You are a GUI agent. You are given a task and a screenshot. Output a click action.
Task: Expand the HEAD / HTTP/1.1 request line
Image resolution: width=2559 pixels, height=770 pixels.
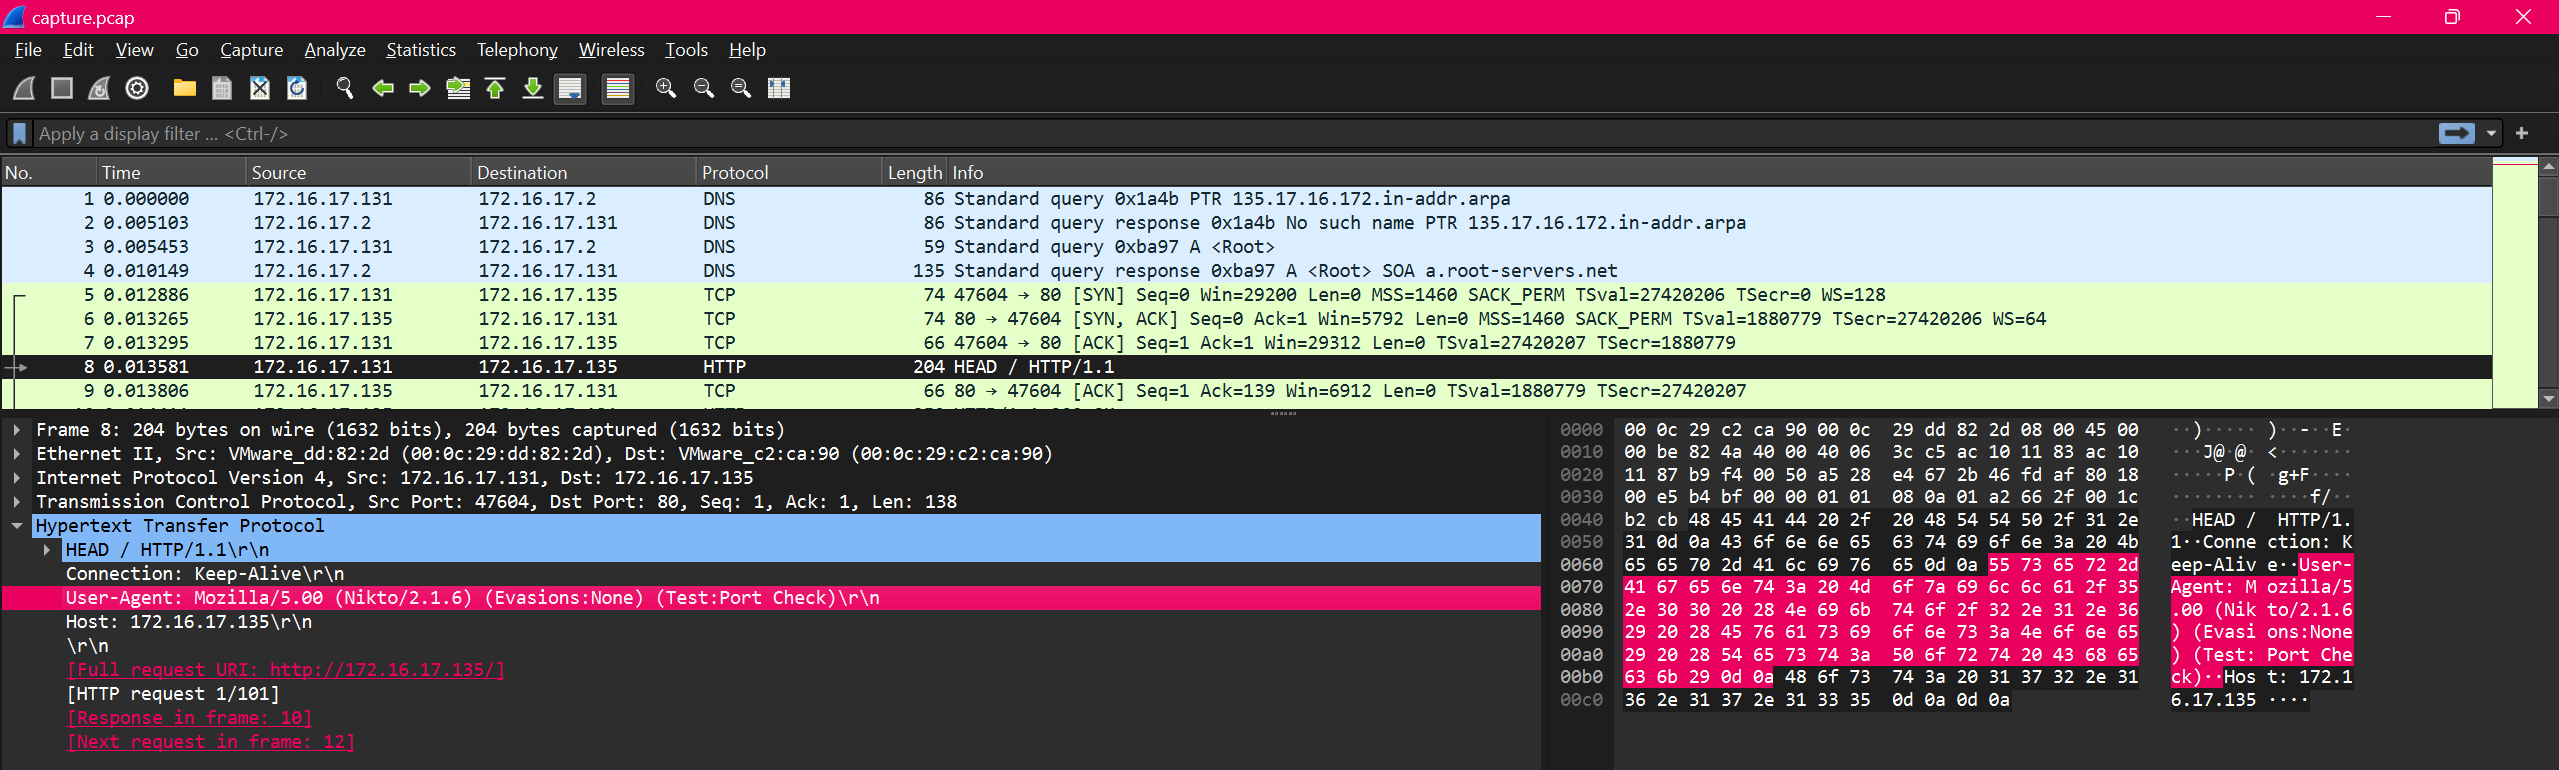47,550
